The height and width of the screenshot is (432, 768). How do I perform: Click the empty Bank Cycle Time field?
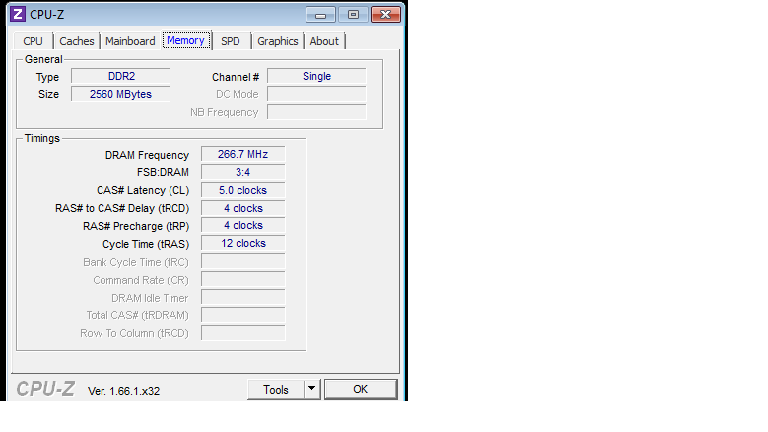(x=243, y=261)
